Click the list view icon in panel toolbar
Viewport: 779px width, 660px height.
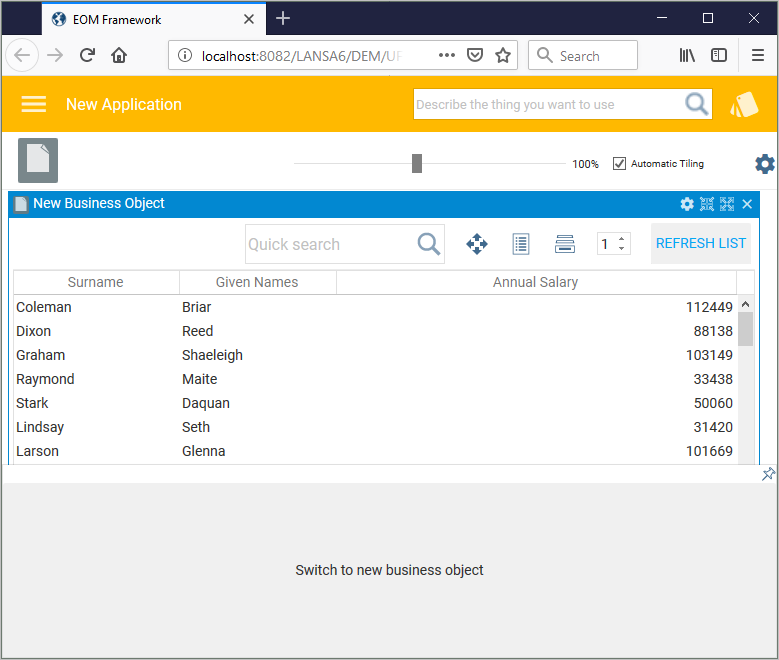click(520, 244)
